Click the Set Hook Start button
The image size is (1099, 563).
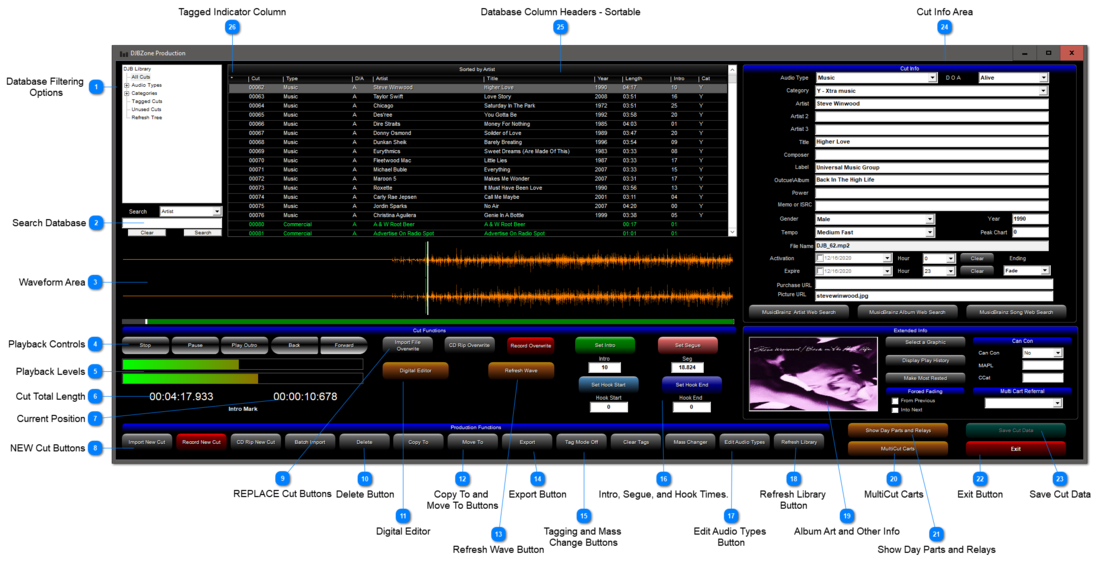pos(608,385)
